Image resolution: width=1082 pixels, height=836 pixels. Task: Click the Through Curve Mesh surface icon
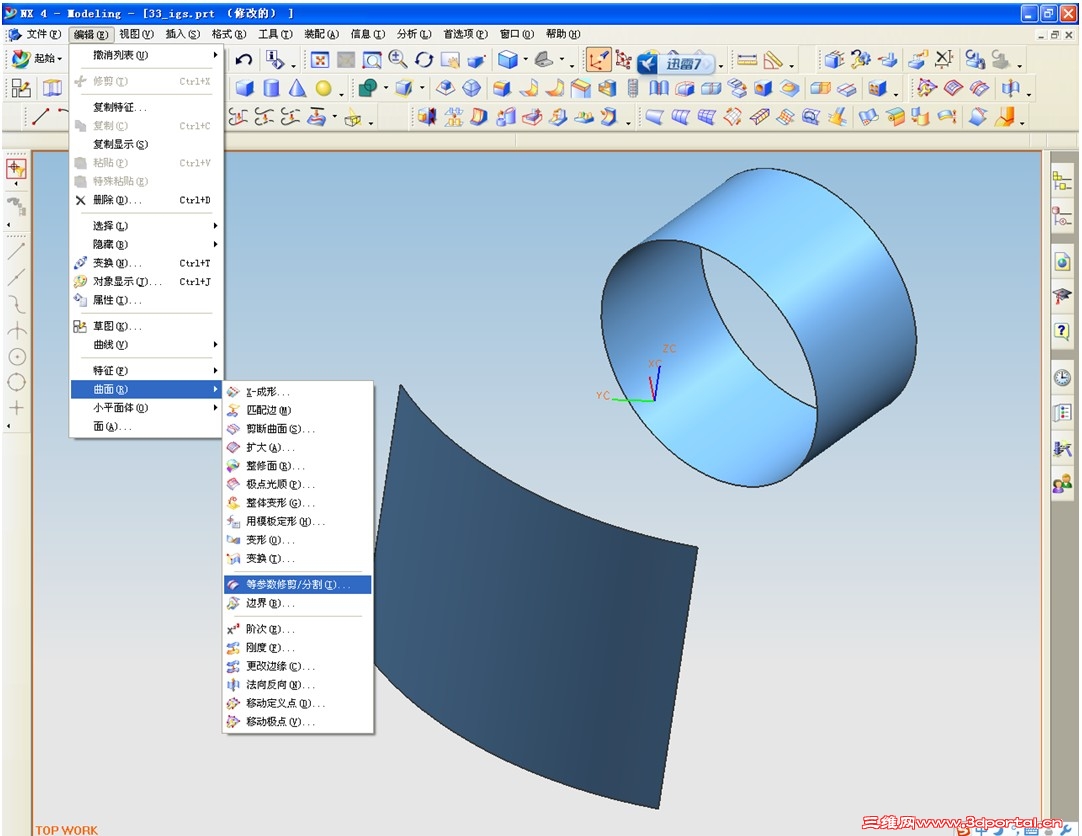(x=707, y=117)
